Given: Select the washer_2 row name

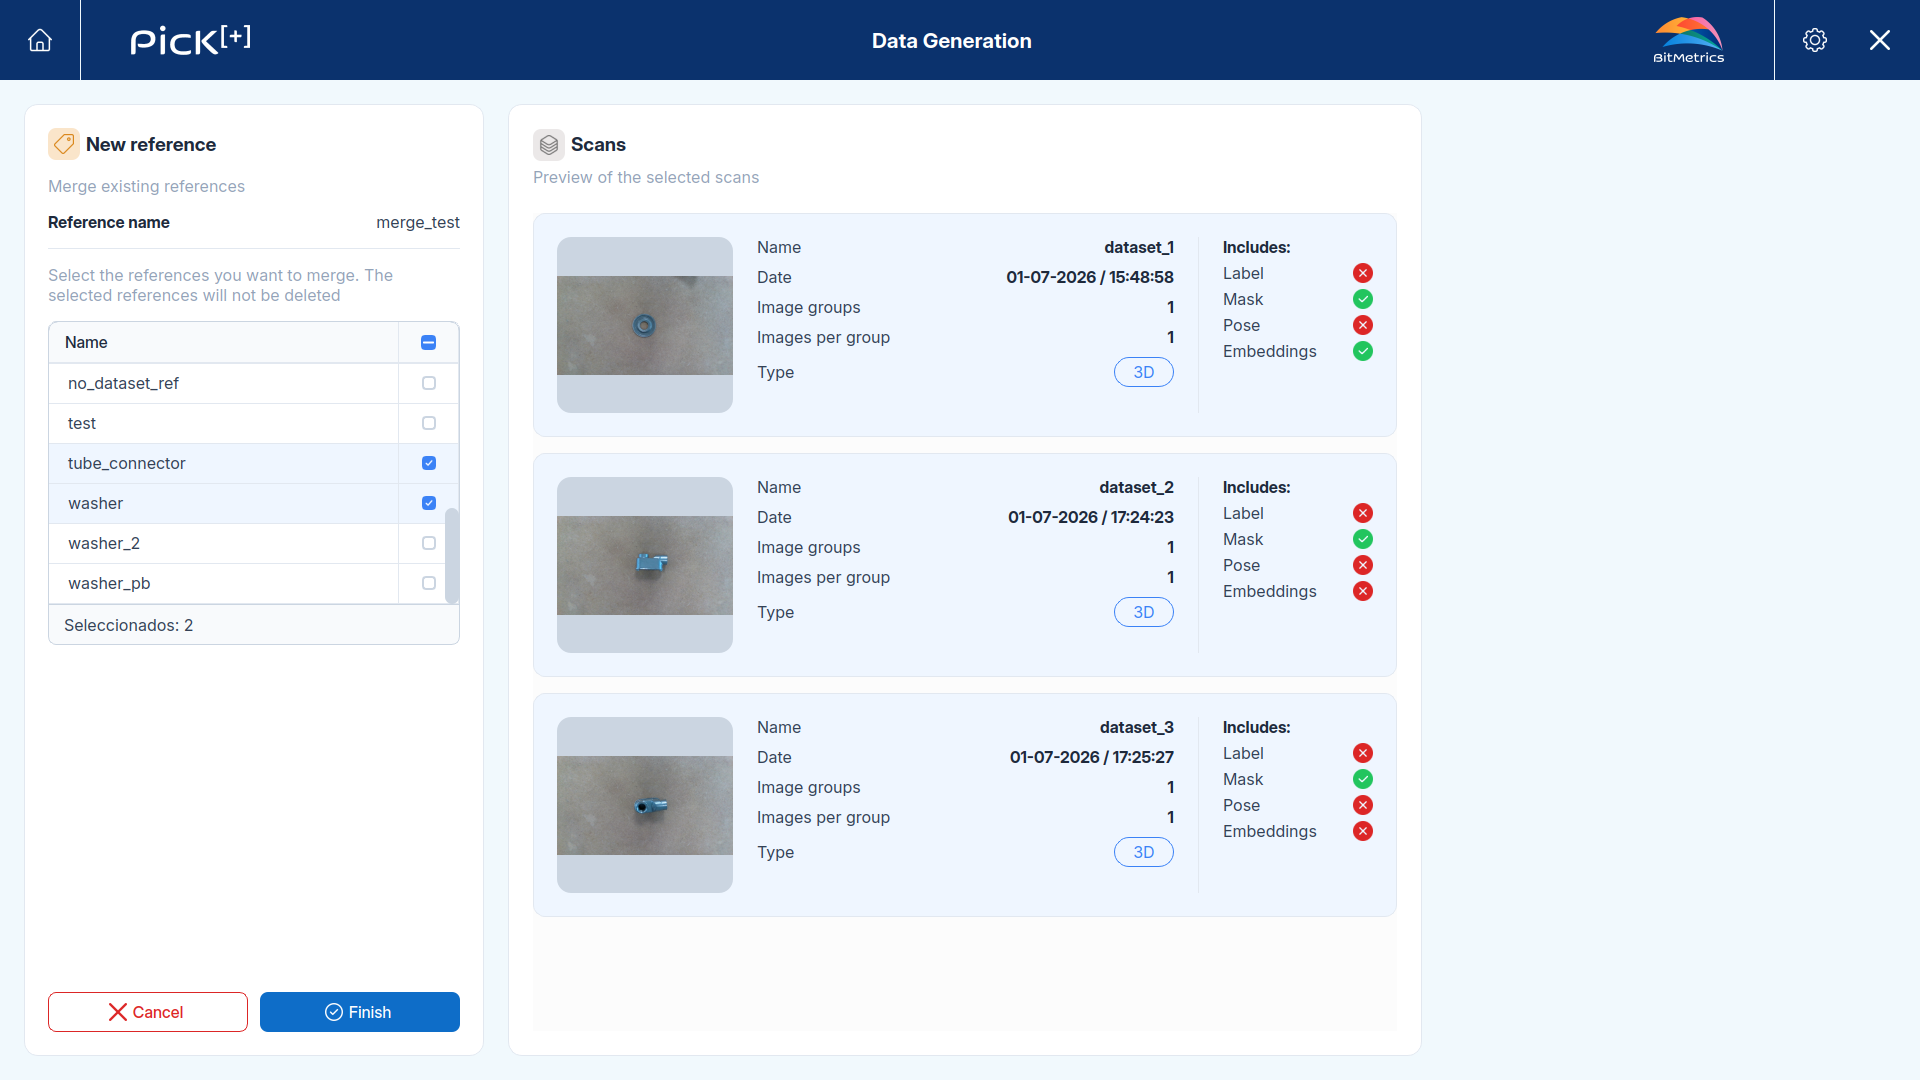Looking at the screenshot, I should (104, 543).
